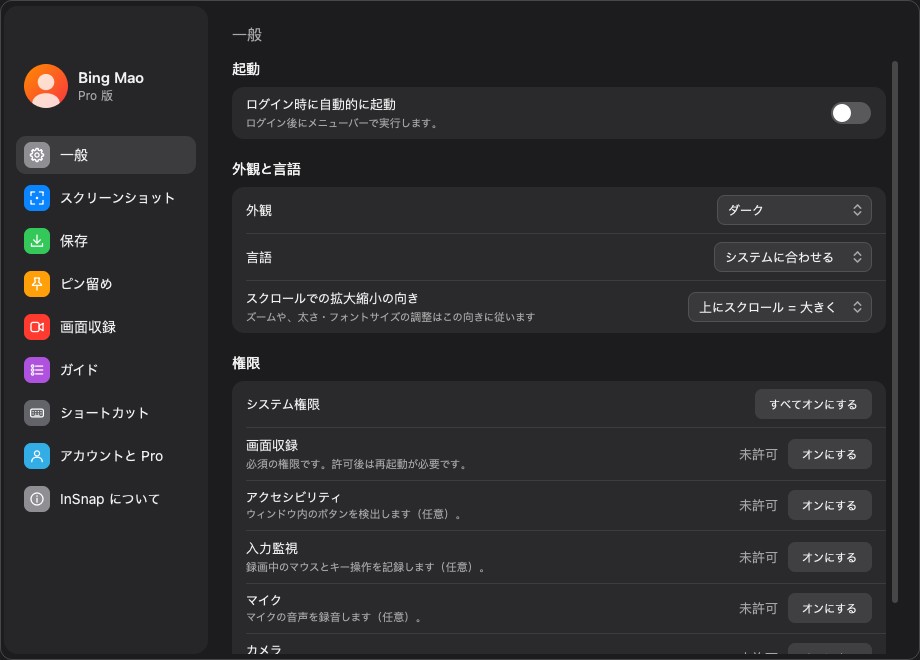Image resolution: width=920 pixels, height=660 pixels.
Task: Click the 外観と言語 section heading
Action: (266, 169)
